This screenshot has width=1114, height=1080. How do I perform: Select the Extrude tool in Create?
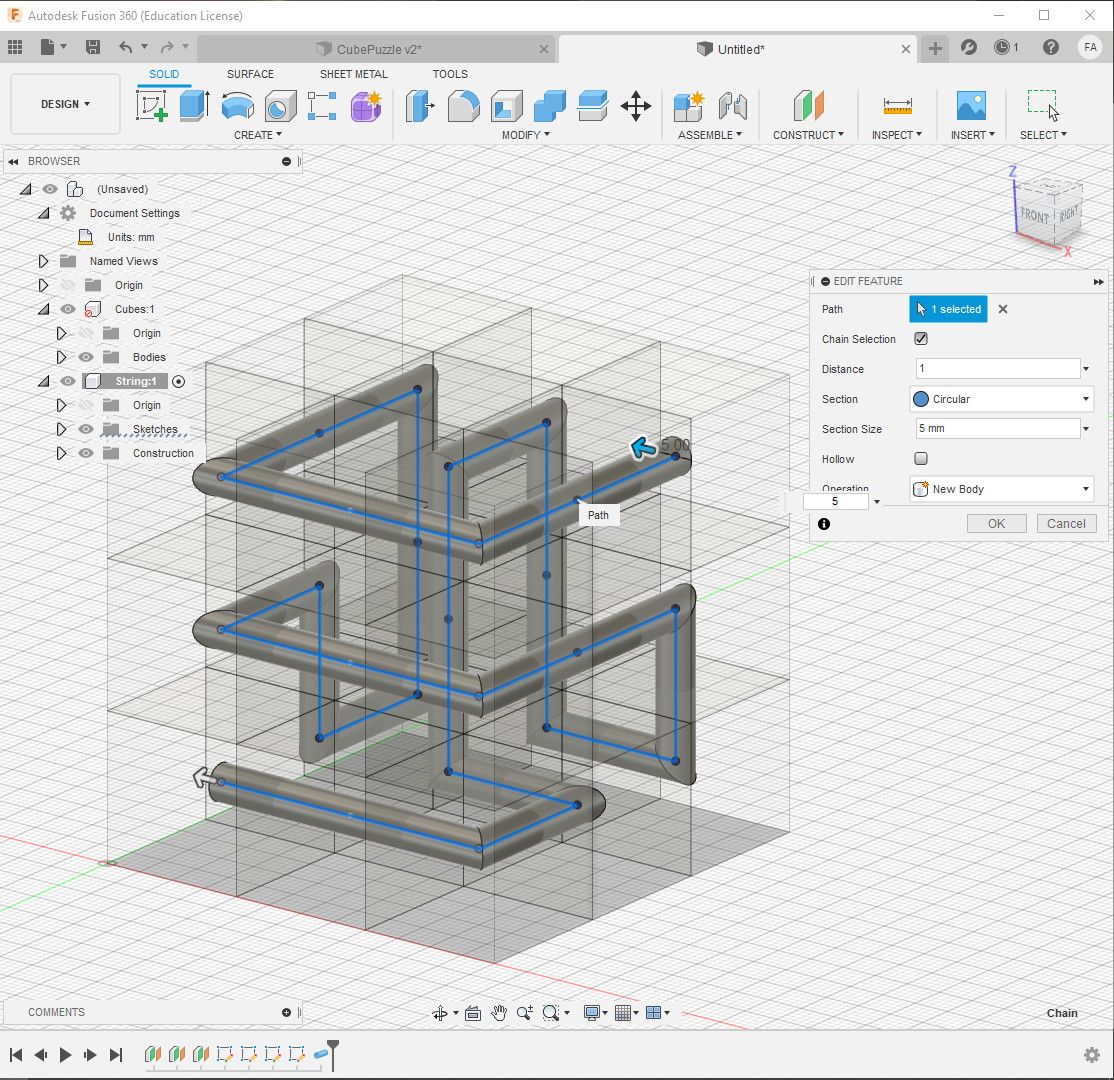tap(194, 105)
